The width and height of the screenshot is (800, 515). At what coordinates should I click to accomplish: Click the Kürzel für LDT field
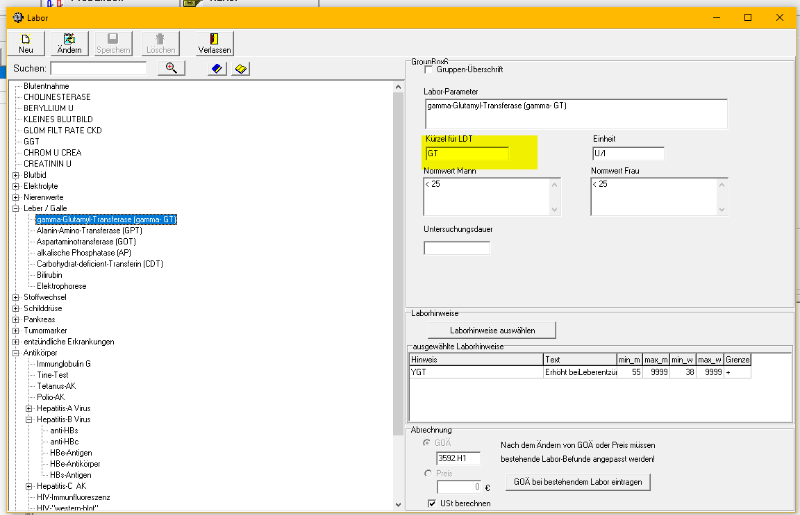[466, 154]
